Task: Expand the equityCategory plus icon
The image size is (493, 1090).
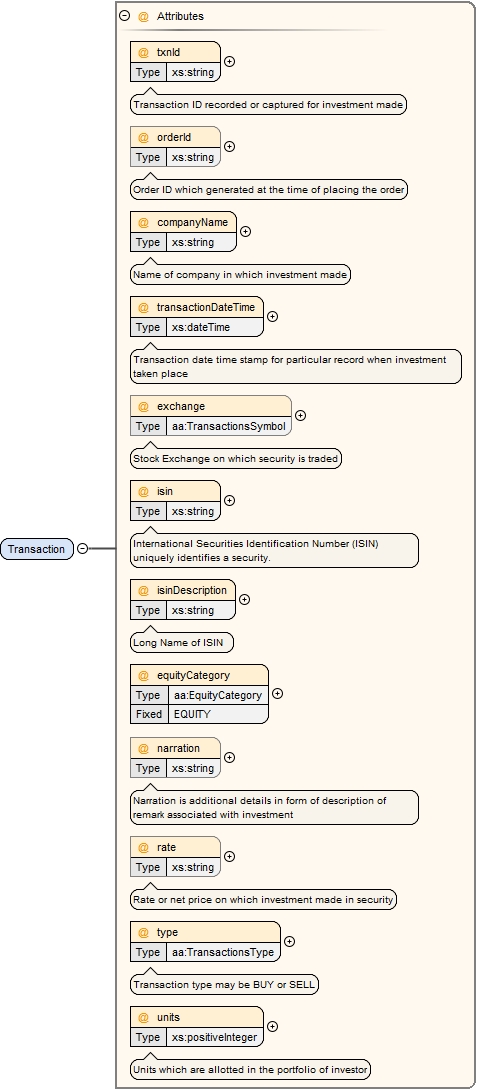Action: pyautogui.click(x=277, y=694)
